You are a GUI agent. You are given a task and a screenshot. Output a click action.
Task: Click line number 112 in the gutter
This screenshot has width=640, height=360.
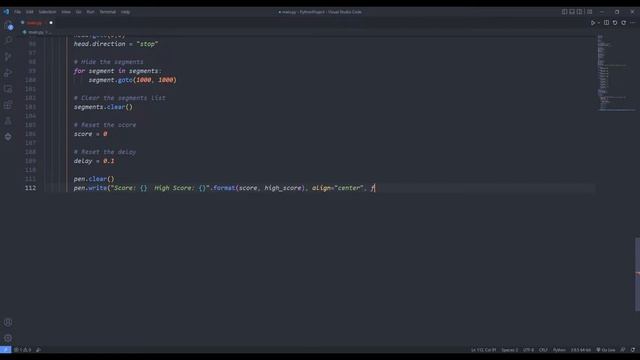(31, 188)
